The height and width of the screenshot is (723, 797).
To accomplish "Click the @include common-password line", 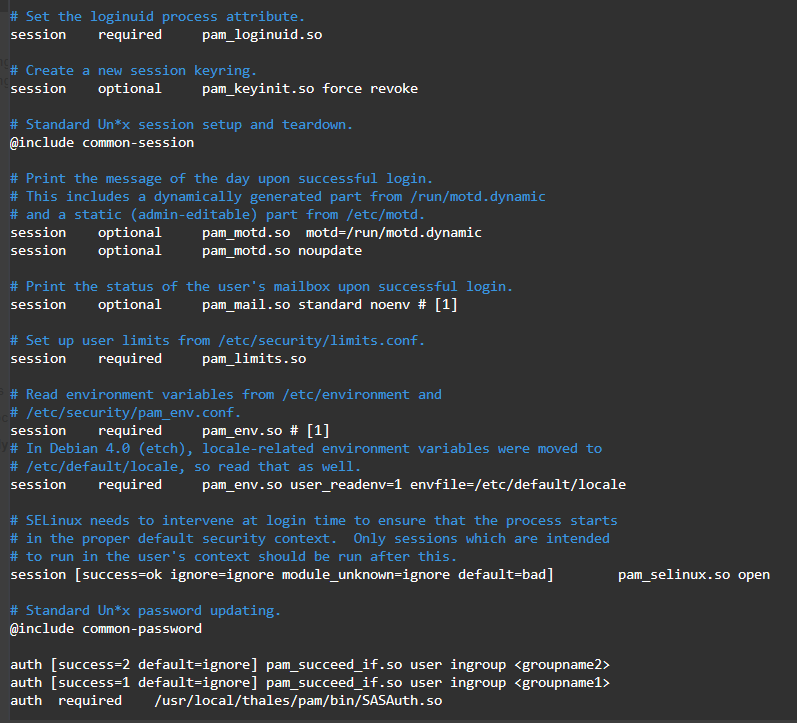I will pos(106,628).
